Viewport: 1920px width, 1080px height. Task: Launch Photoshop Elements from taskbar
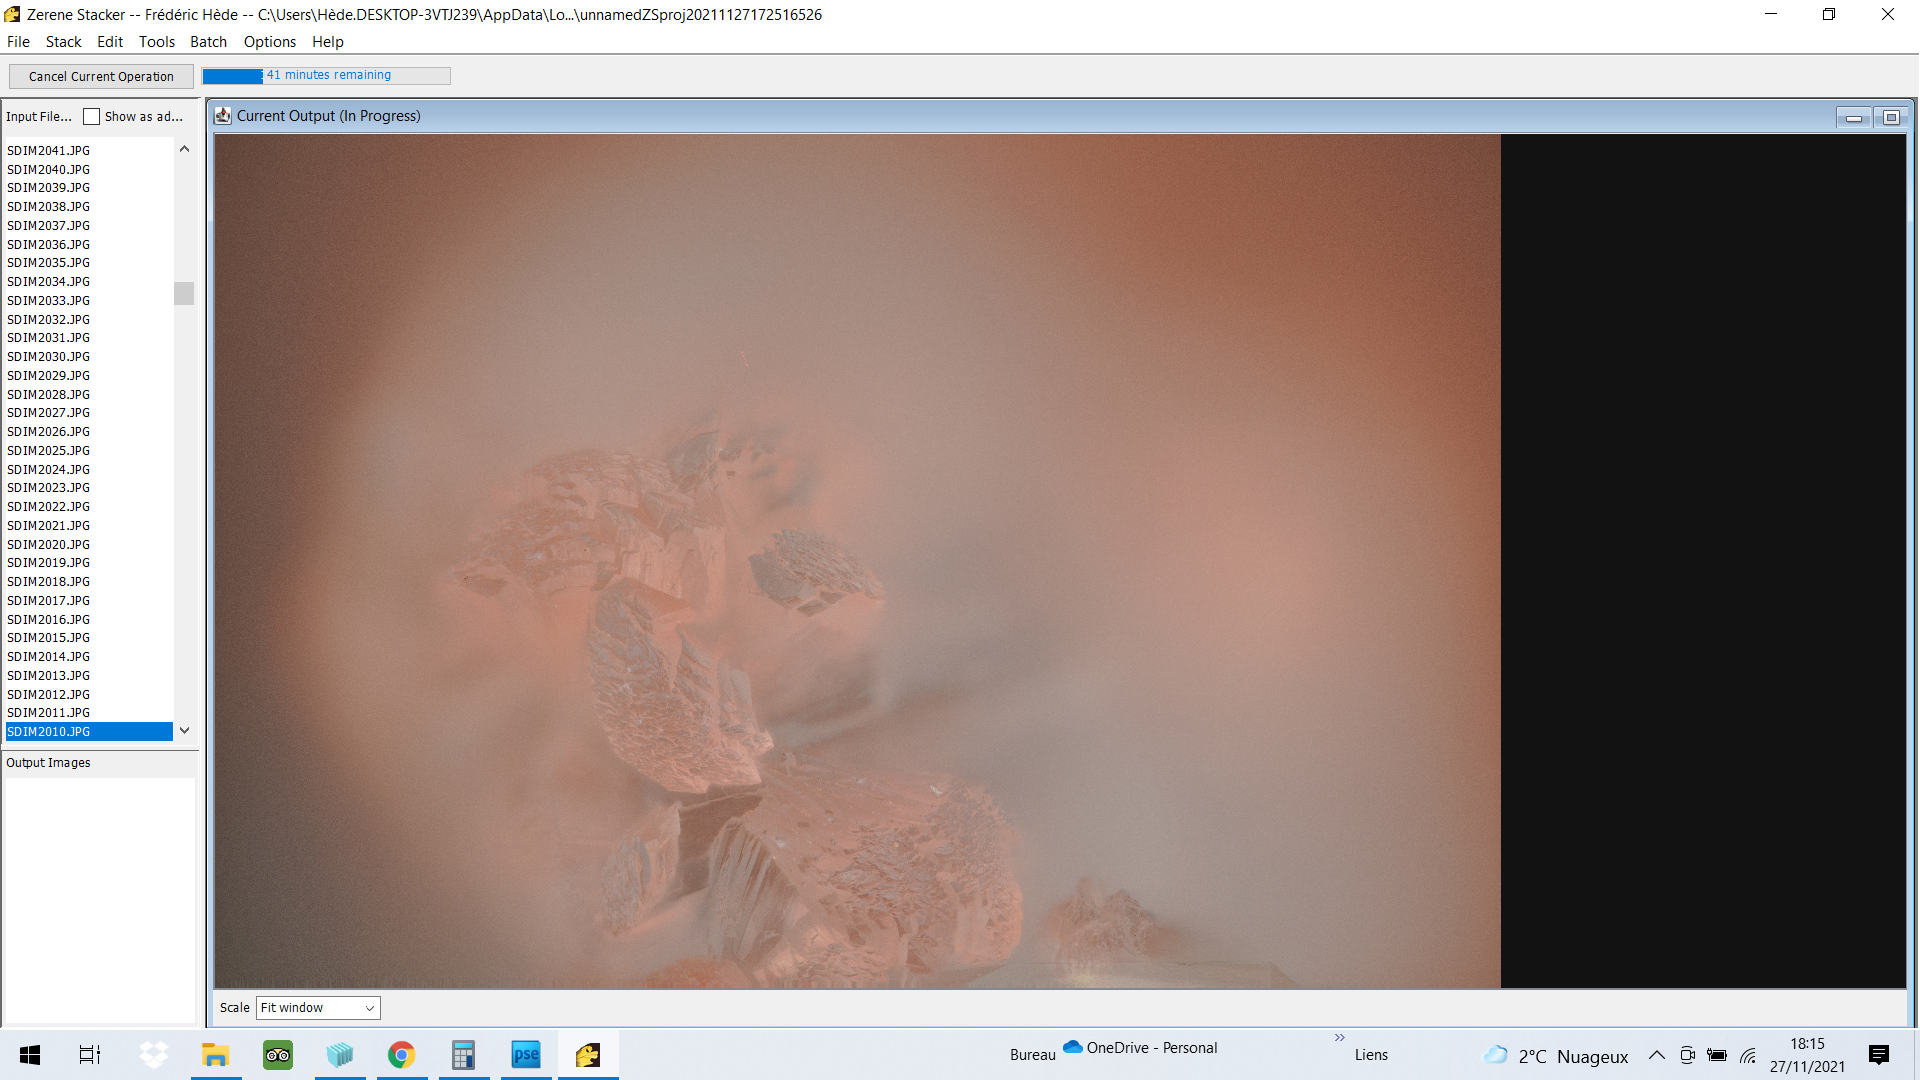(526, 1055)
